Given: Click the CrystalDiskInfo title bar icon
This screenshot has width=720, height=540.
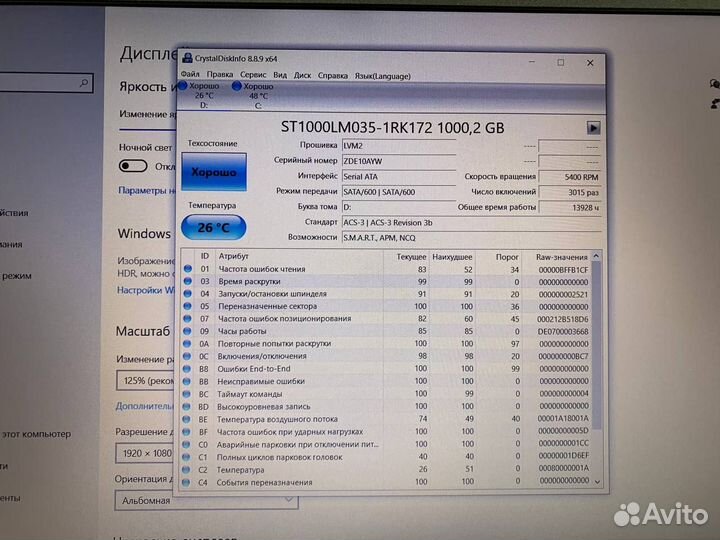Looking at the screenshot, I should [x=187, y=58].
